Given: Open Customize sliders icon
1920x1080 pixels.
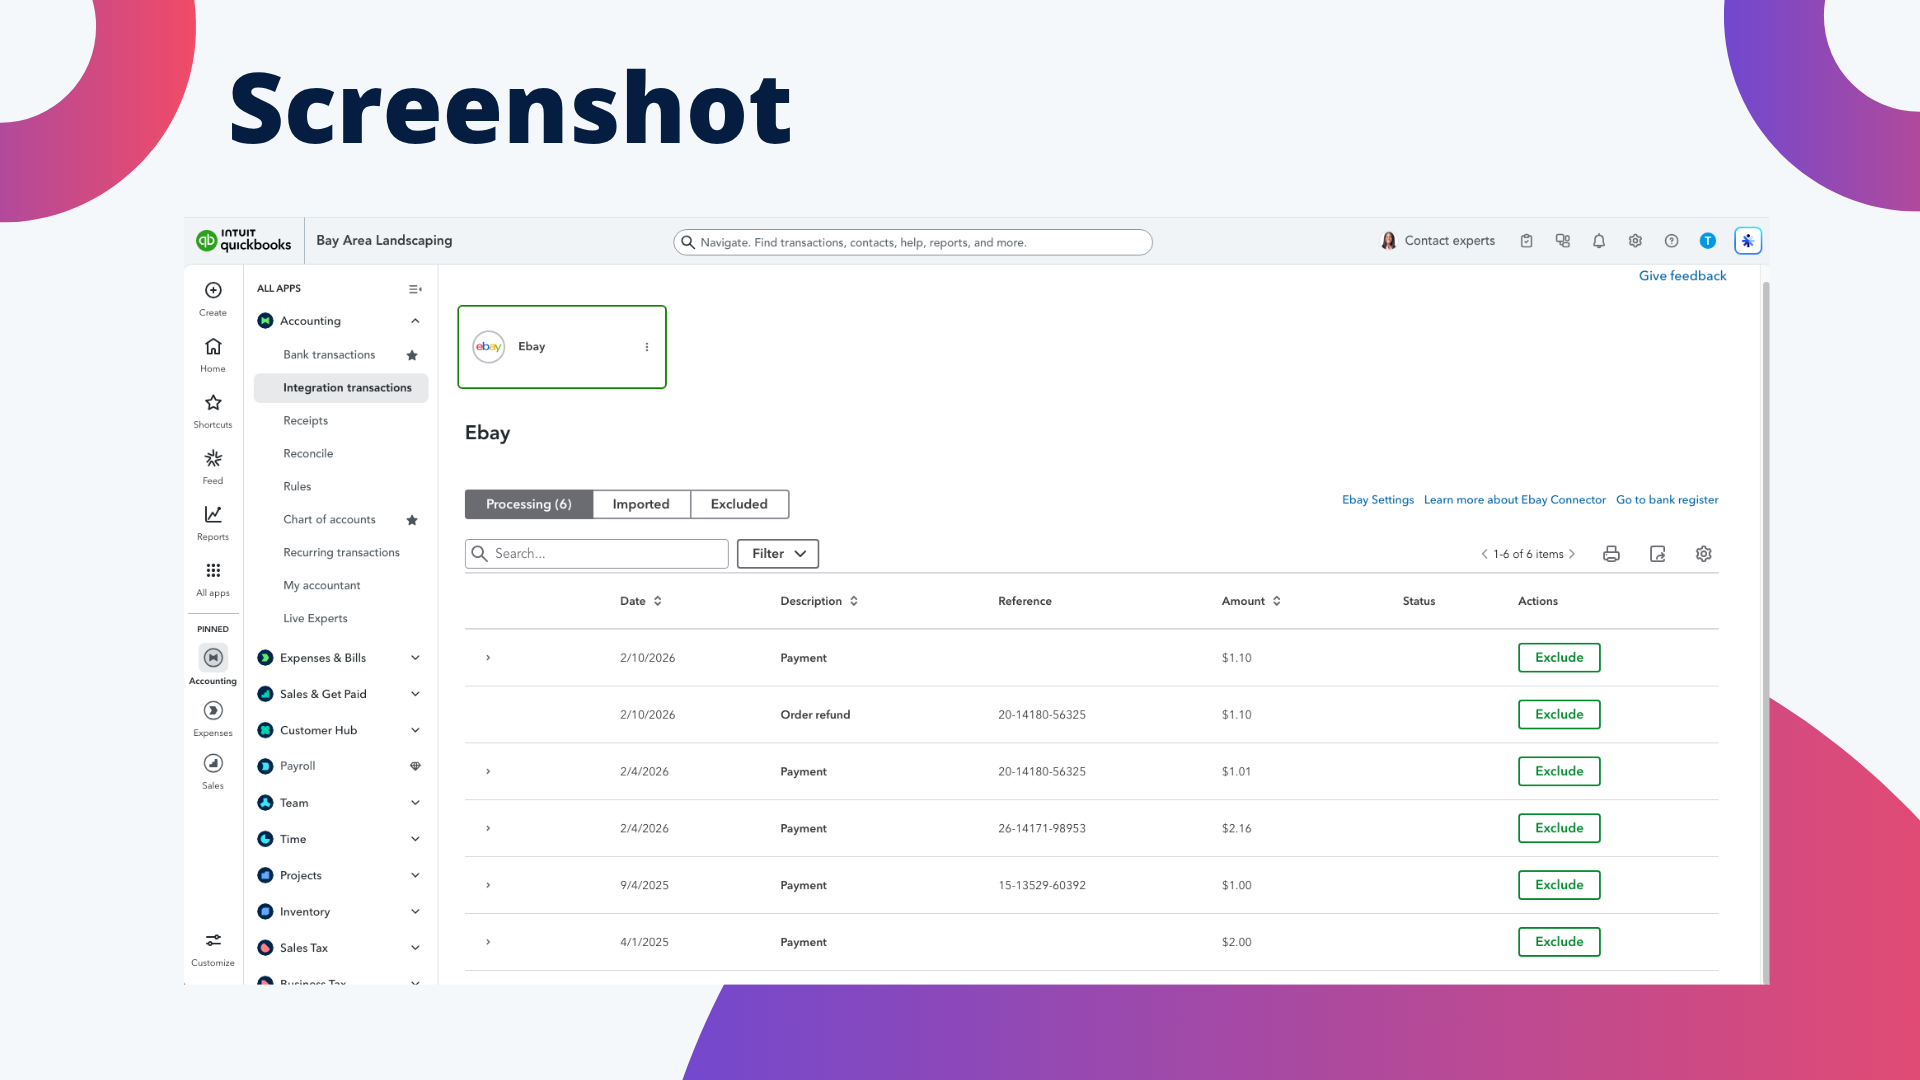Looking at the screenshot, I should pyautogui.click(x=213, y=941).
